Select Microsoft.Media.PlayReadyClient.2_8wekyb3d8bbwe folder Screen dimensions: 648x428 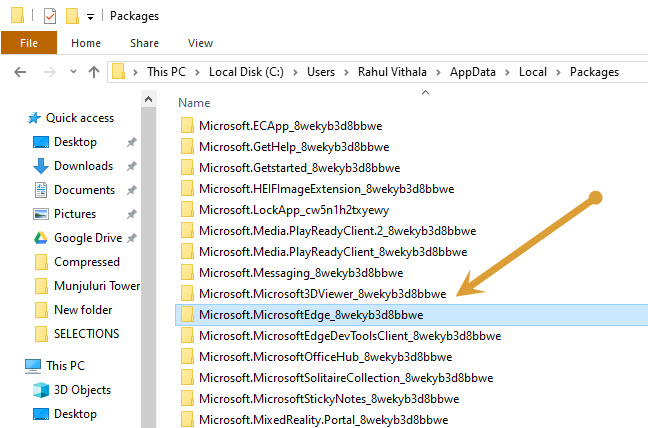pyautogui.click(x=329, y=231)
